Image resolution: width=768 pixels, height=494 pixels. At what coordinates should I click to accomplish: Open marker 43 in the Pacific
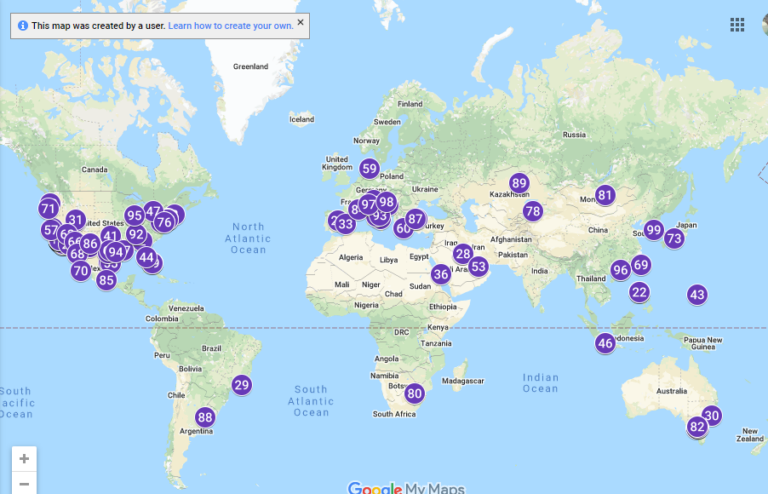click(x=697, y=295)
